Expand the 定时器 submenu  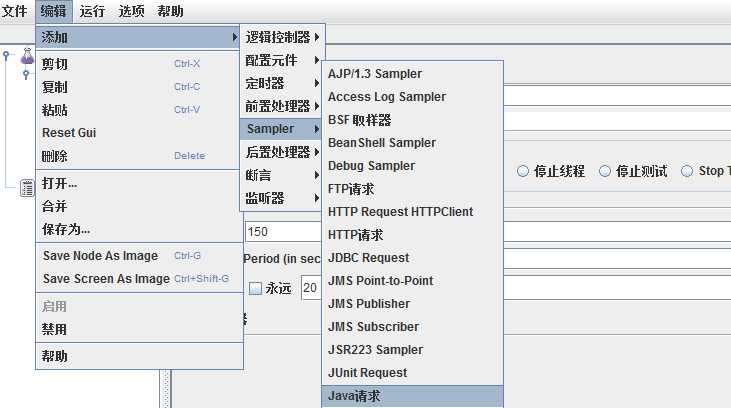(x=282, y=83)
